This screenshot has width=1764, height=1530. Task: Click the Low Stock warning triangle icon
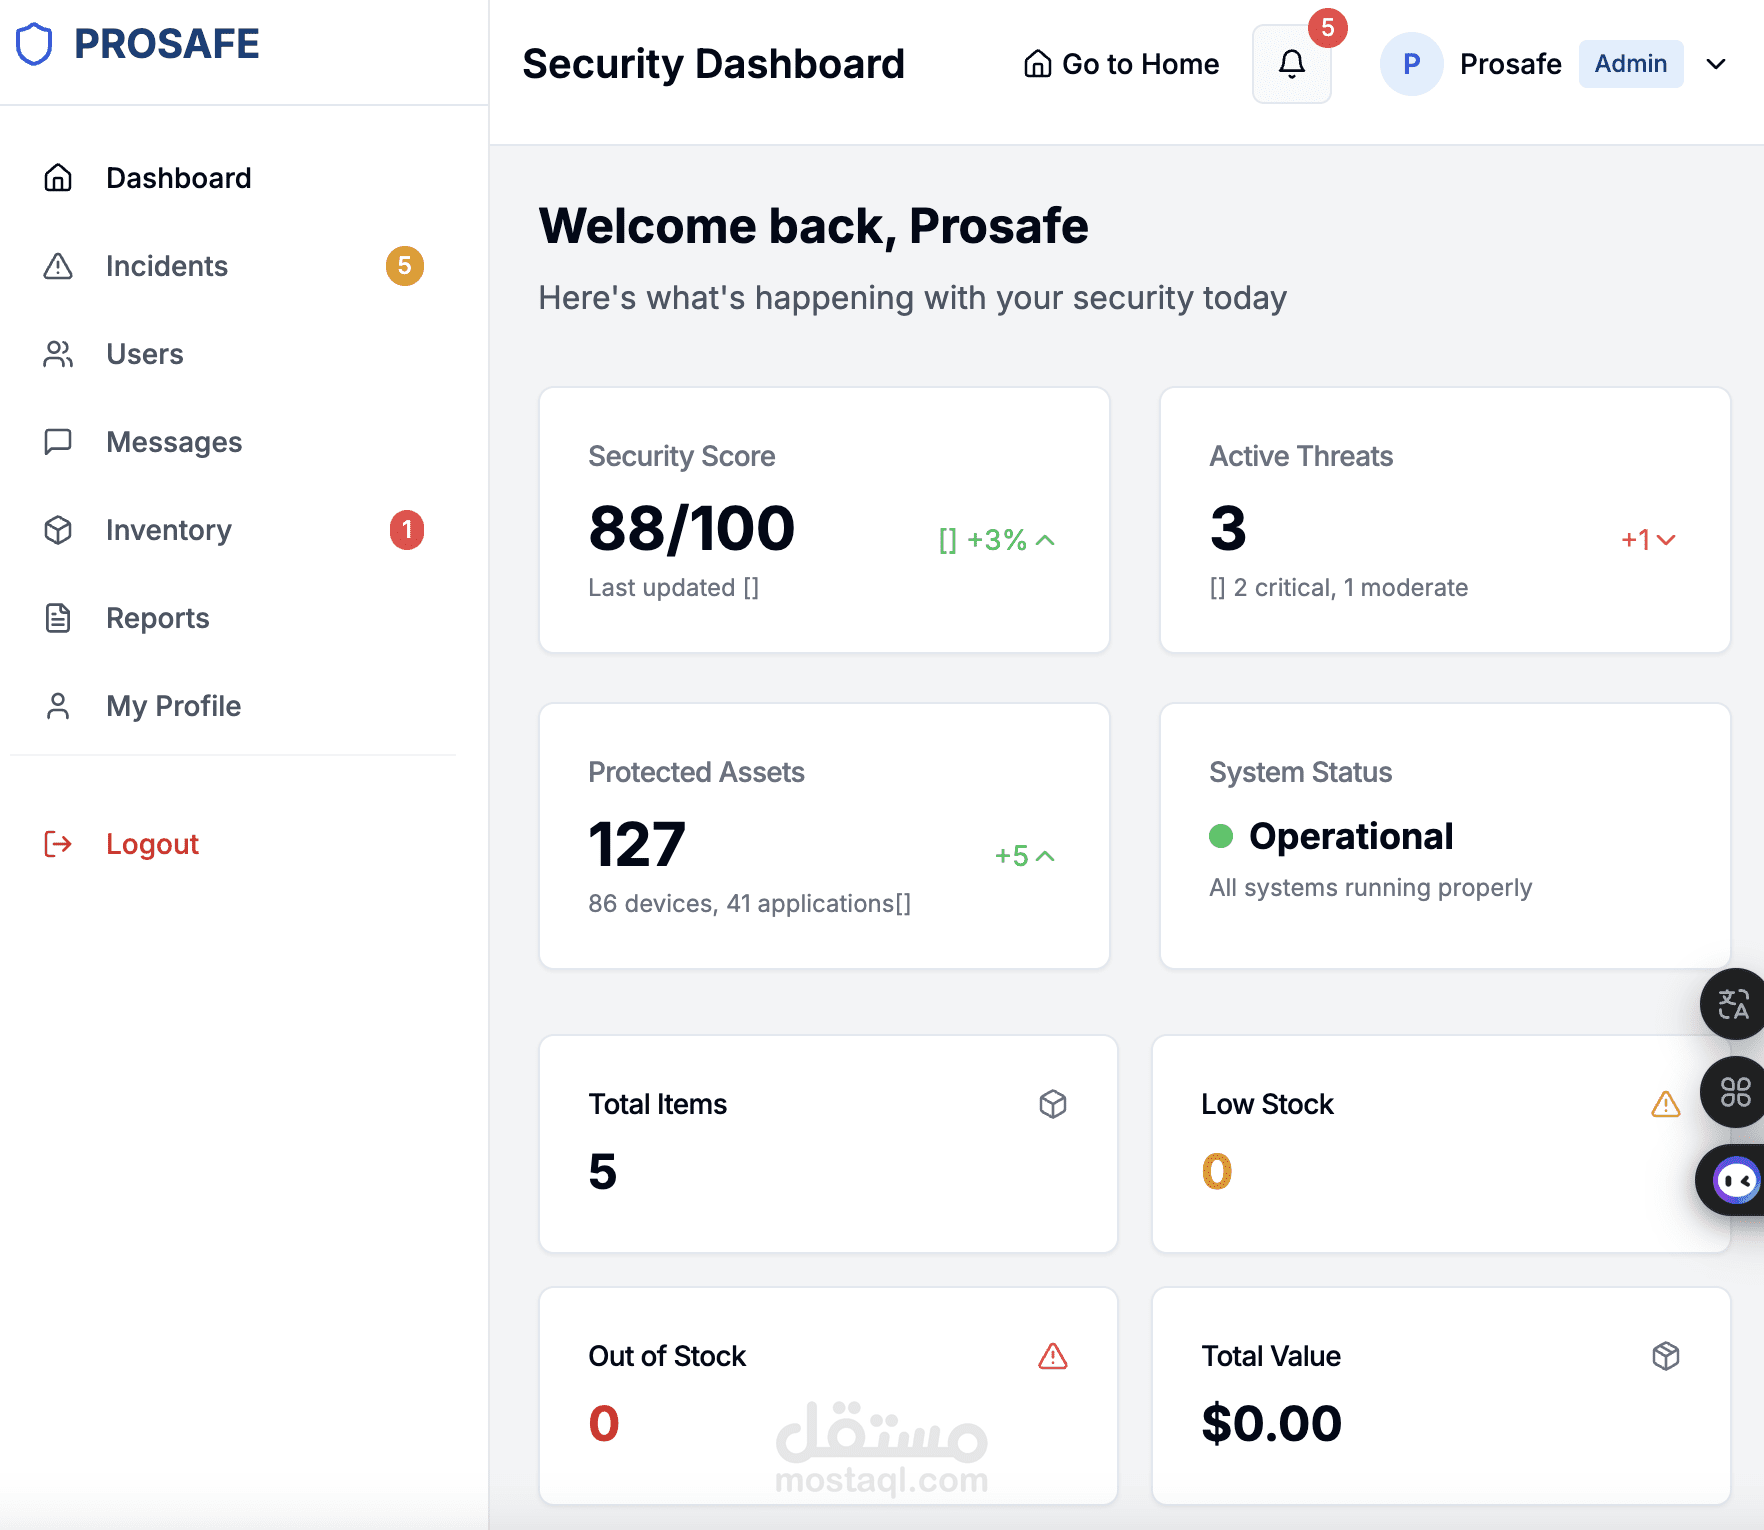tap(1666, 1104)
